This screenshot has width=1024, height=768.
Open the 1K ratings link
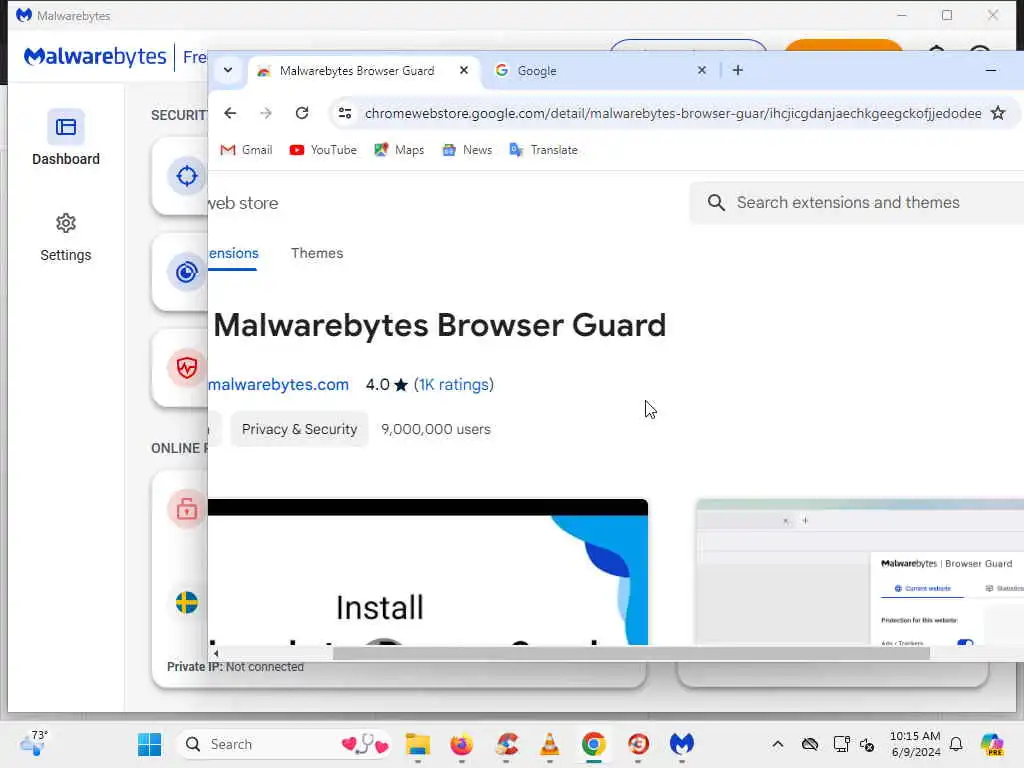454,385
